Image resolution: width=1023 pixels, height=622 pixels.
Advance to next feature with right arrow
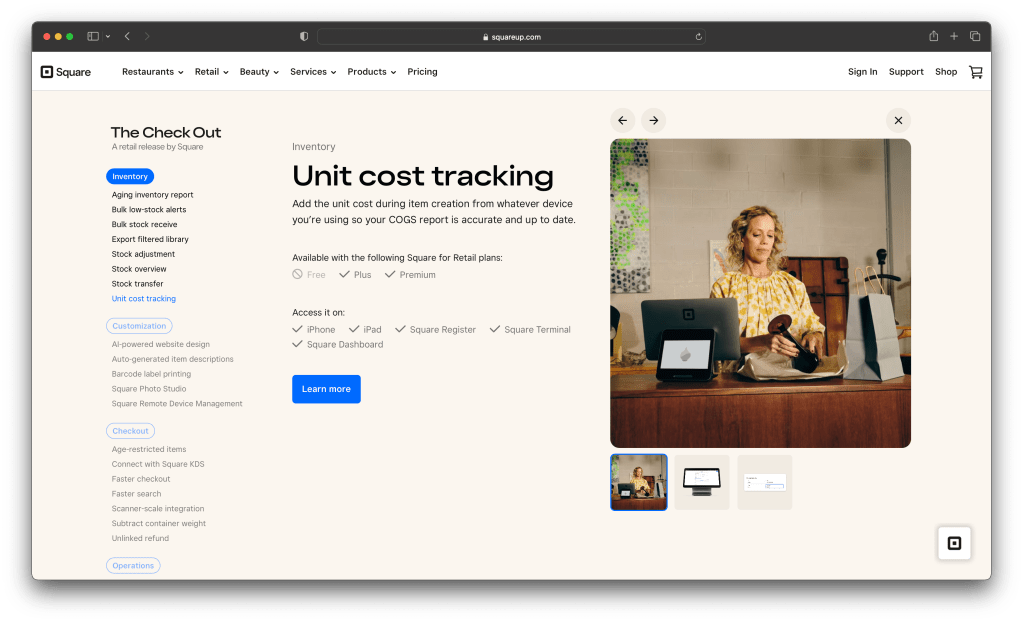[x=653, y=120]
